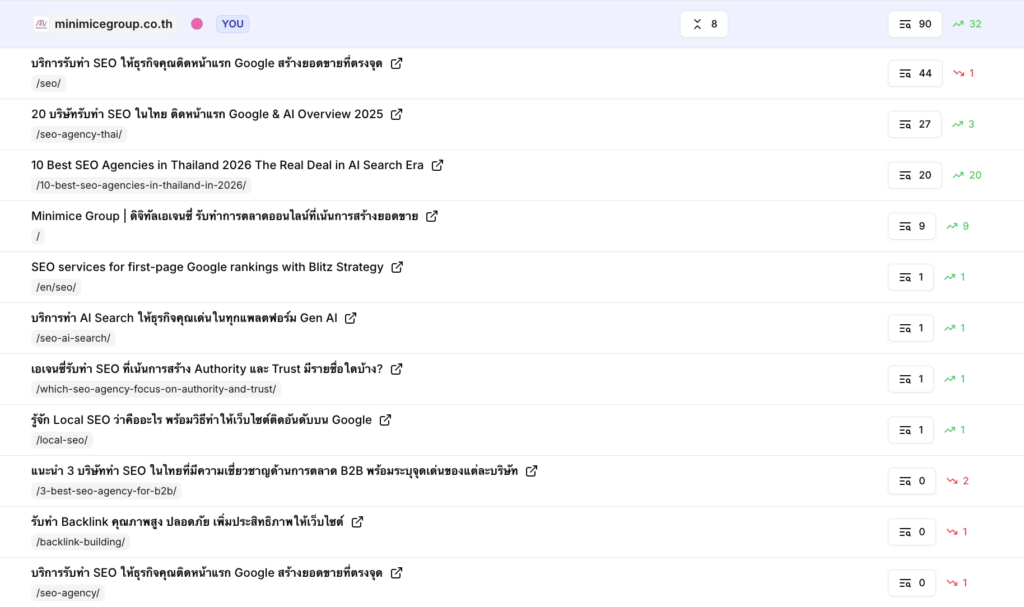Click the pink color dot beside minimicegroup.co.th
1024x607 pixels.
tap(197, 24)
